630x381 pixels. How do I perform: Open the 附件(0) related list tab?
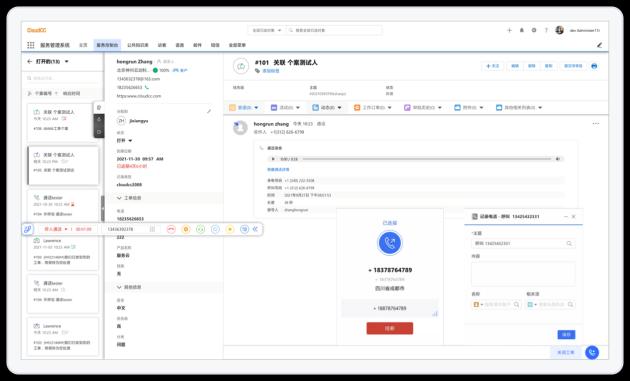click(468, 108)
